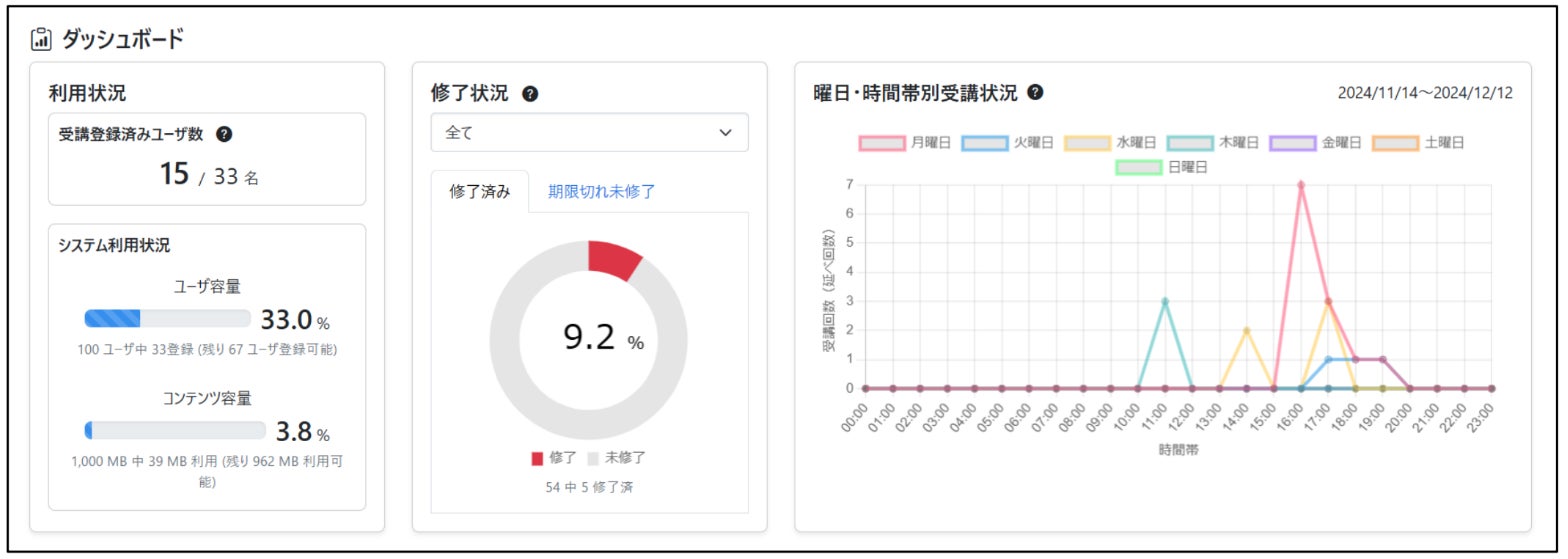Open help icon next to 受講登録済みユーザ数

point(224,134)
